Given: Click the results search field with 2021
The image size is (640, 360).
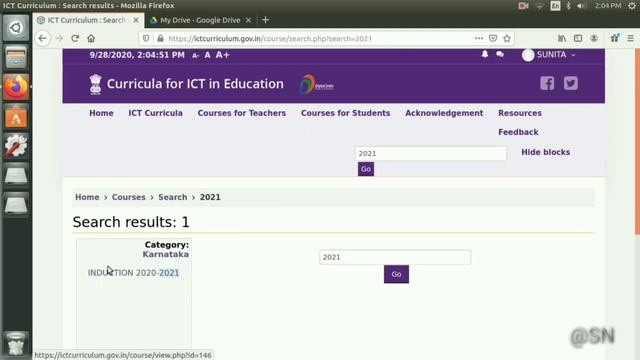Looking at the screenshot, I should (x=395, y=257).
